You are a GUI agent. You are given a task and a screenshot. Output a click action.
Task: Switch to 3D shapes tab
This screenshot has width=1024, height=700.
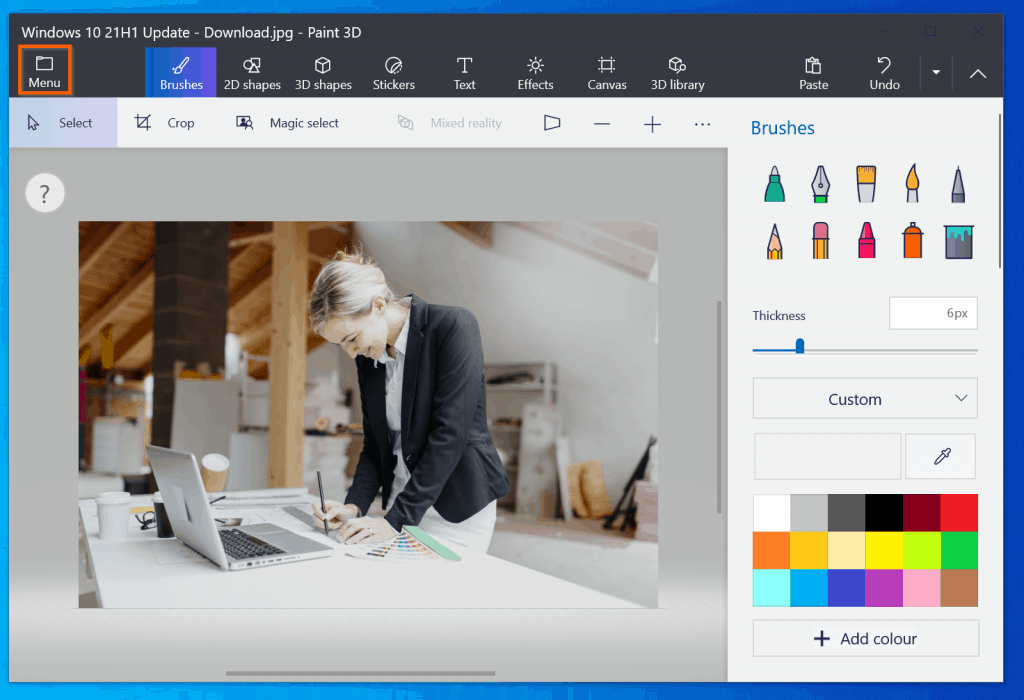pyautogui.click(x=323, y=72)
